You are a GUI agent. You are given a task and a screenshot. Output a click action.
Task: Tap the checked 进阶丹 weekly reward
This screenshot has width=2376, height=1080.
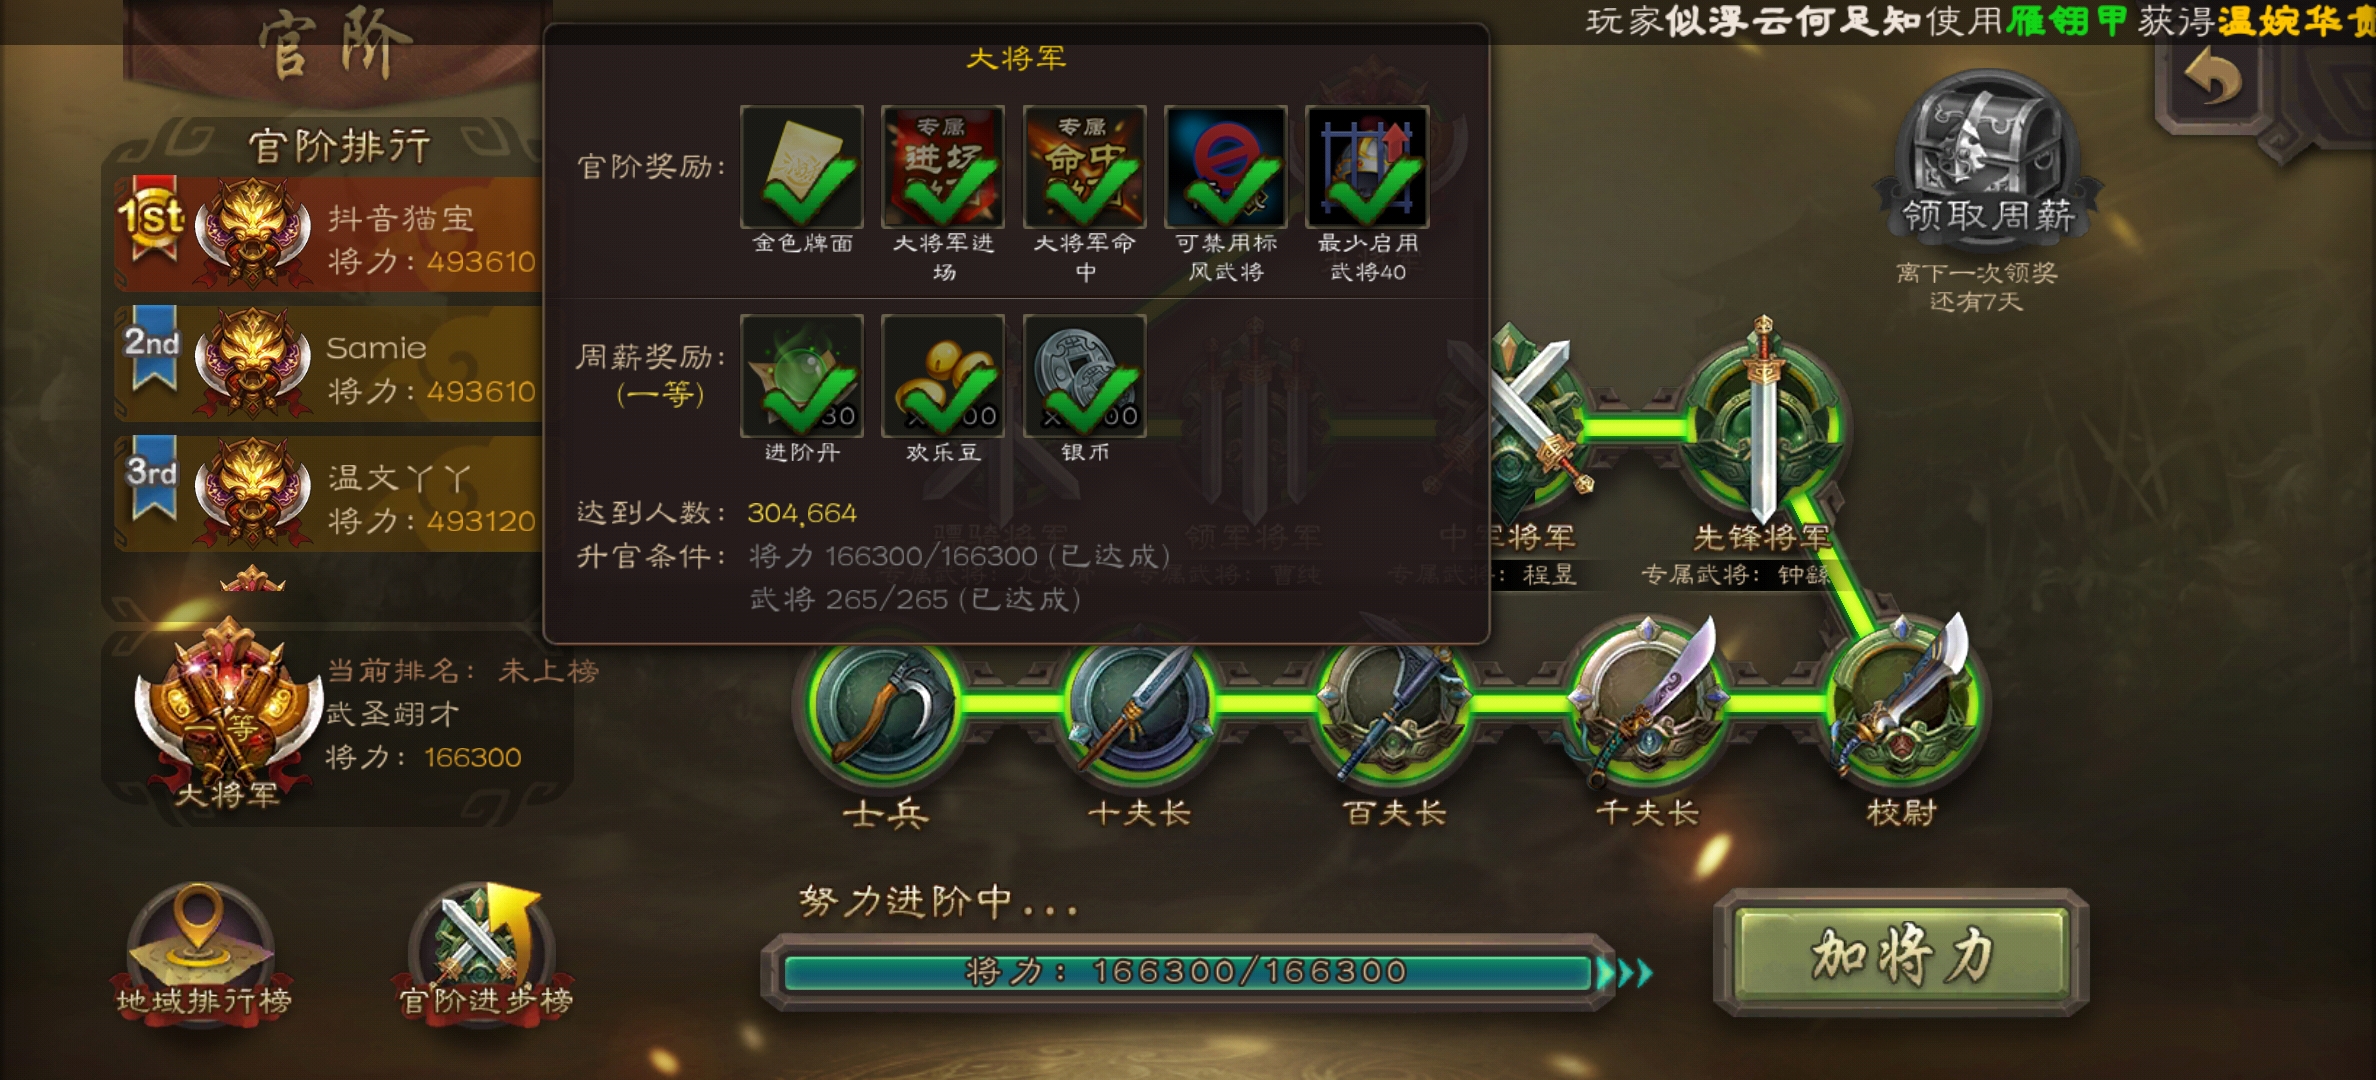tap(802, 376)
